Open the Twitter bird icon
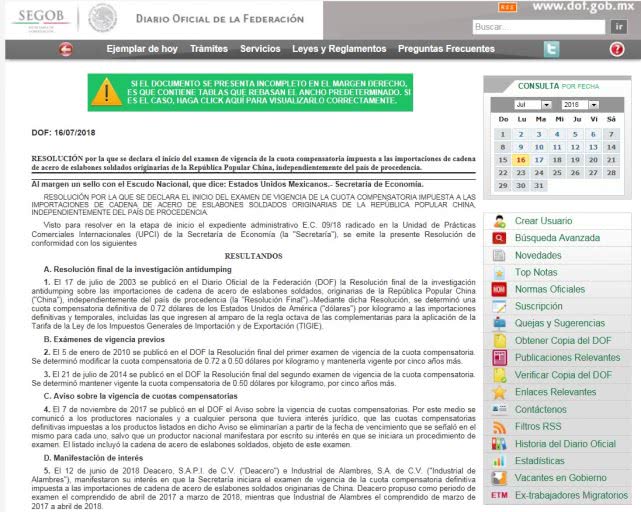The image size is (641, 512). [x=551, y=49]
